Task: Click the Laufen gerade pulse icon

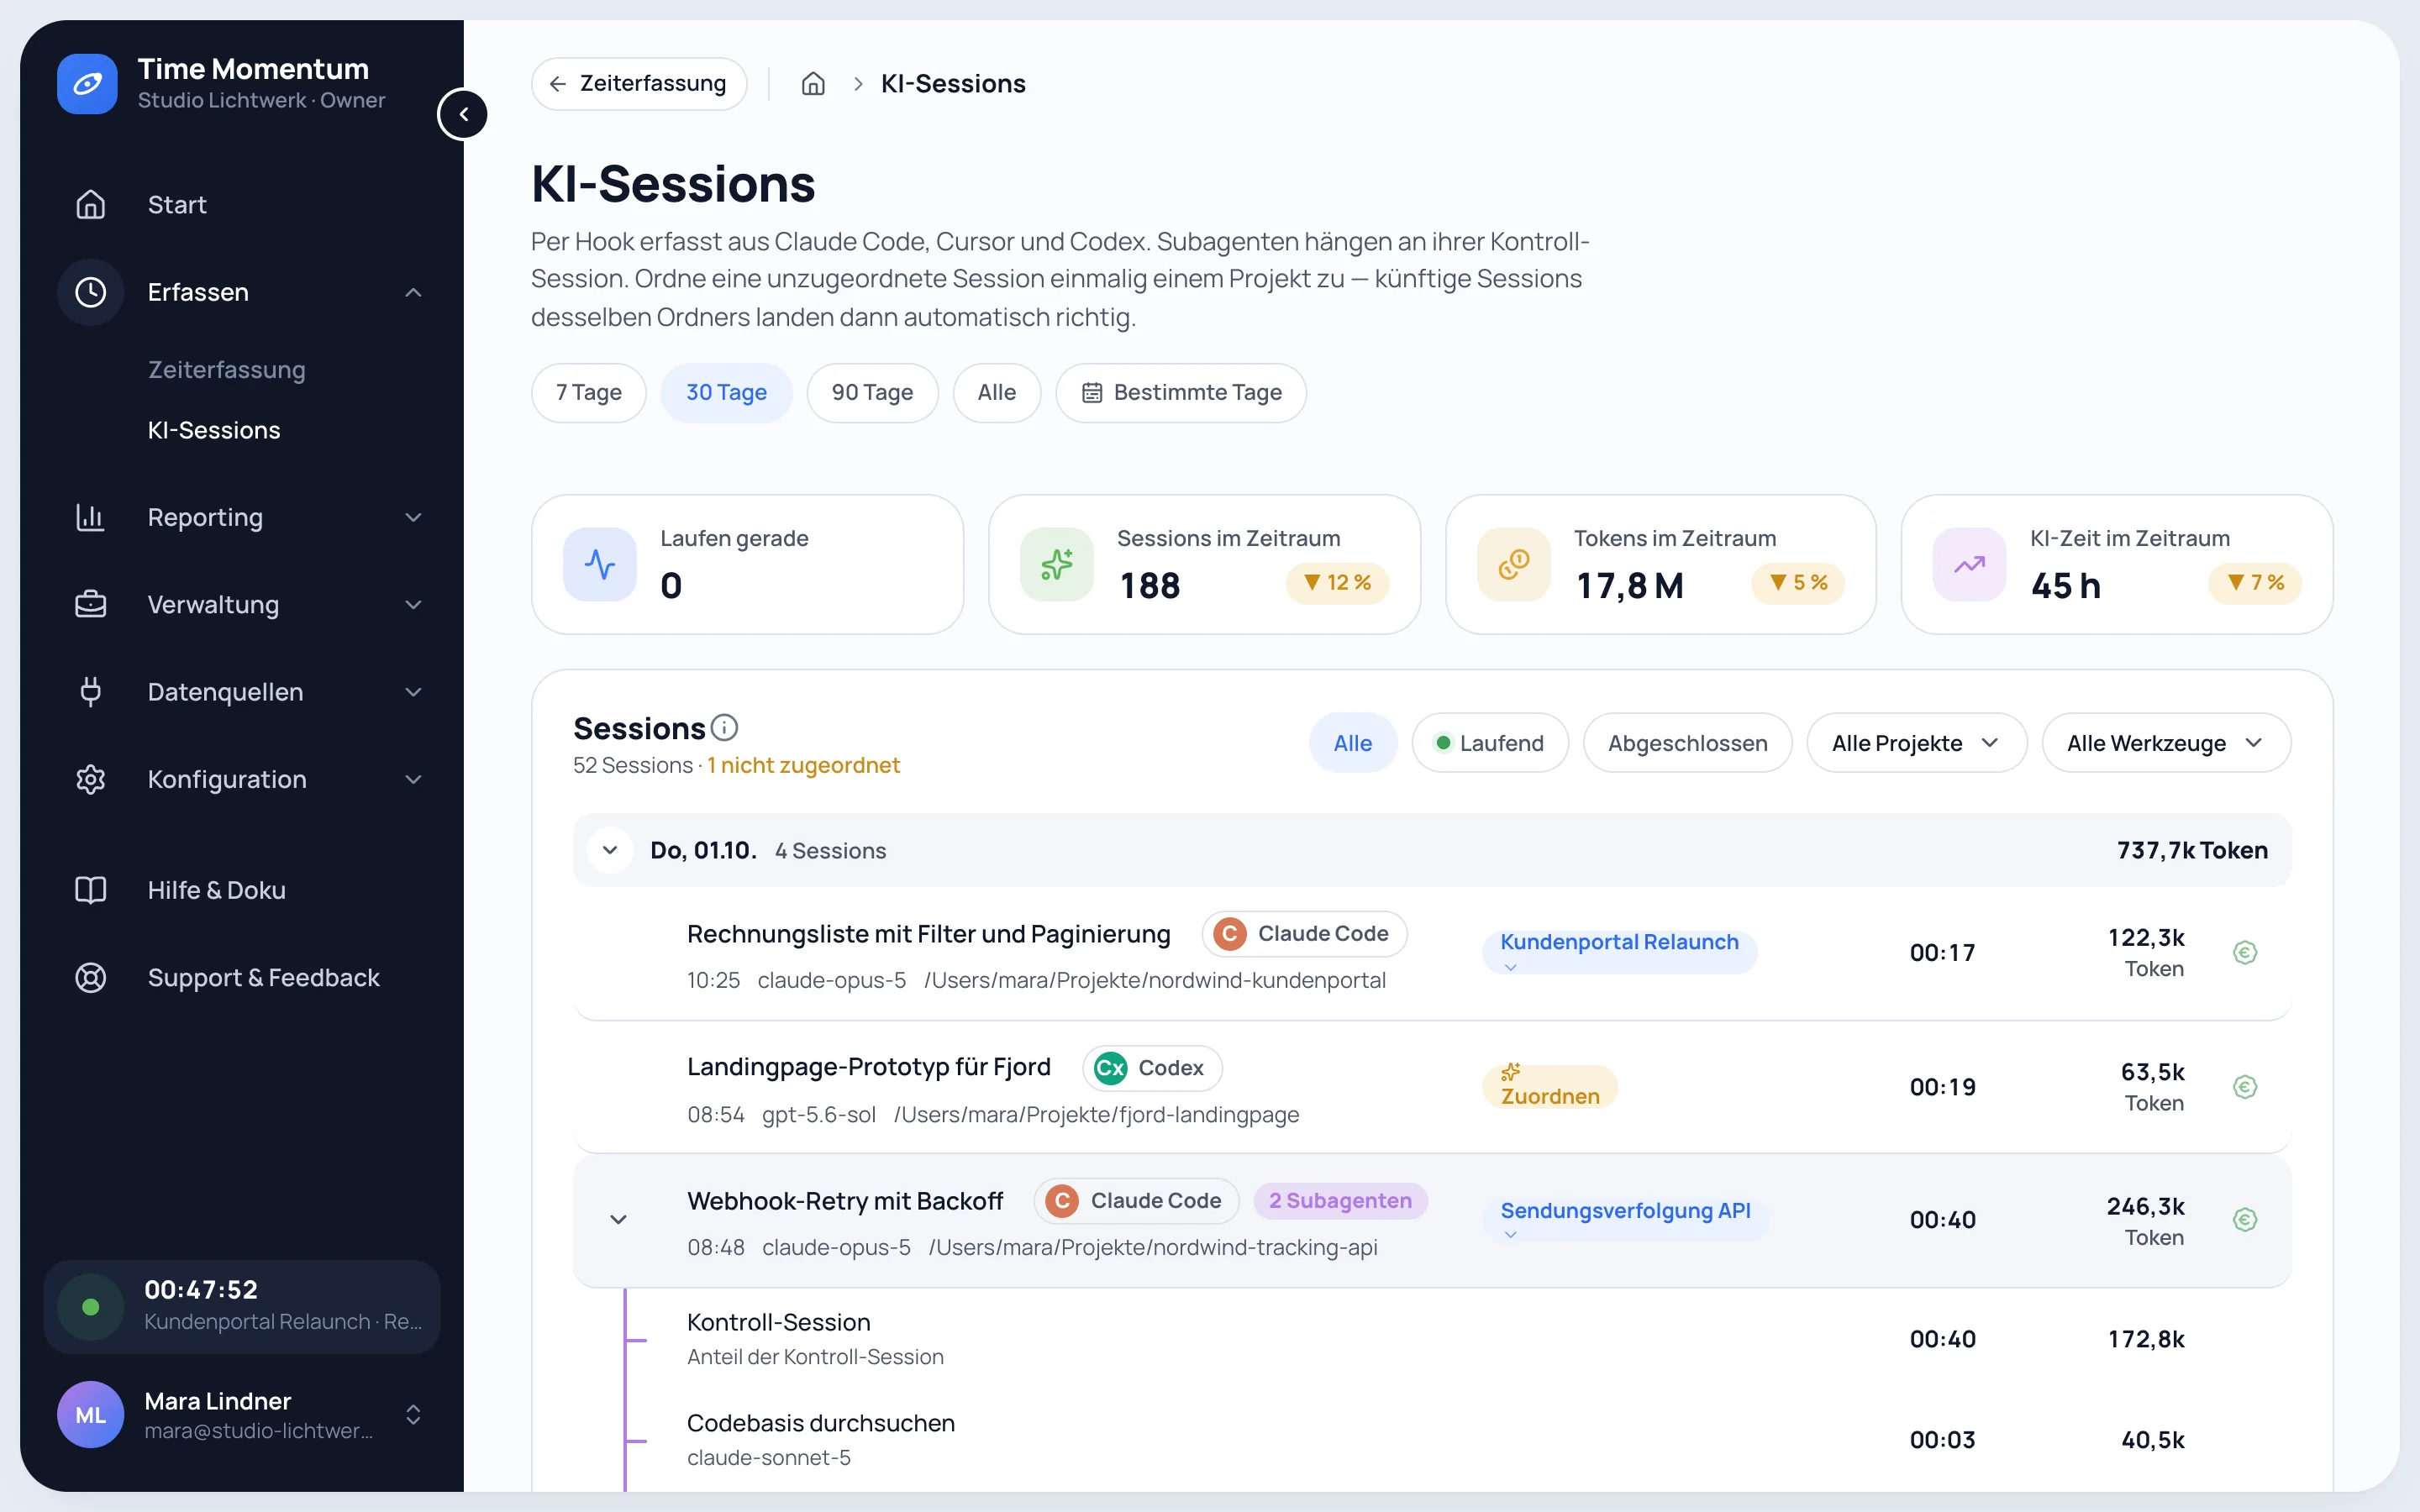Action: coord(600,565)
